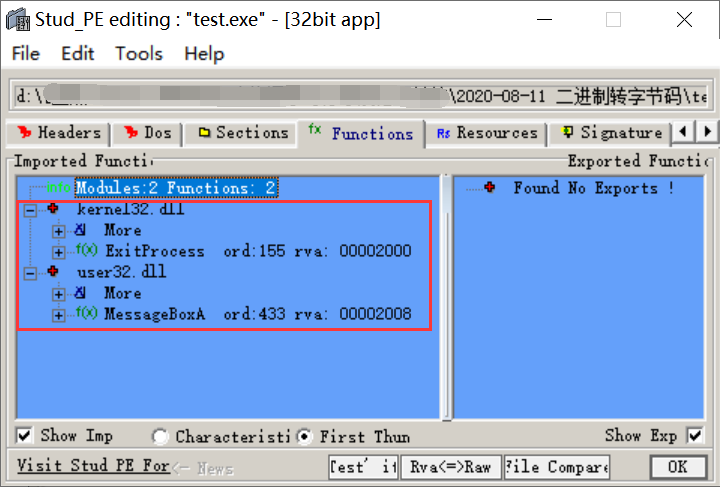
Task: Expand the MessageBoxA function node
Action: click(58, 315)
